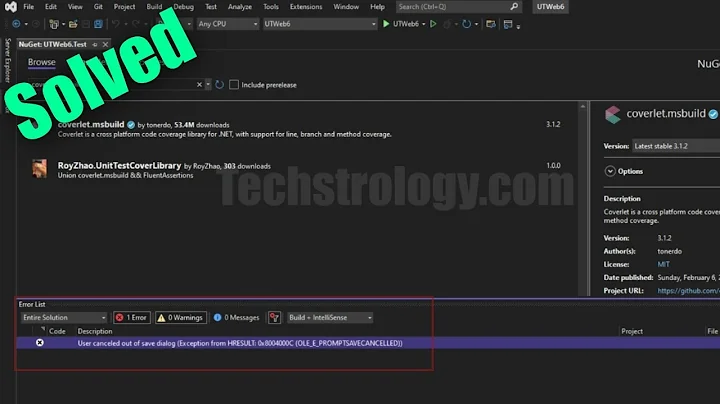
Task: Open the github project URL link
Action: point(688,291)
